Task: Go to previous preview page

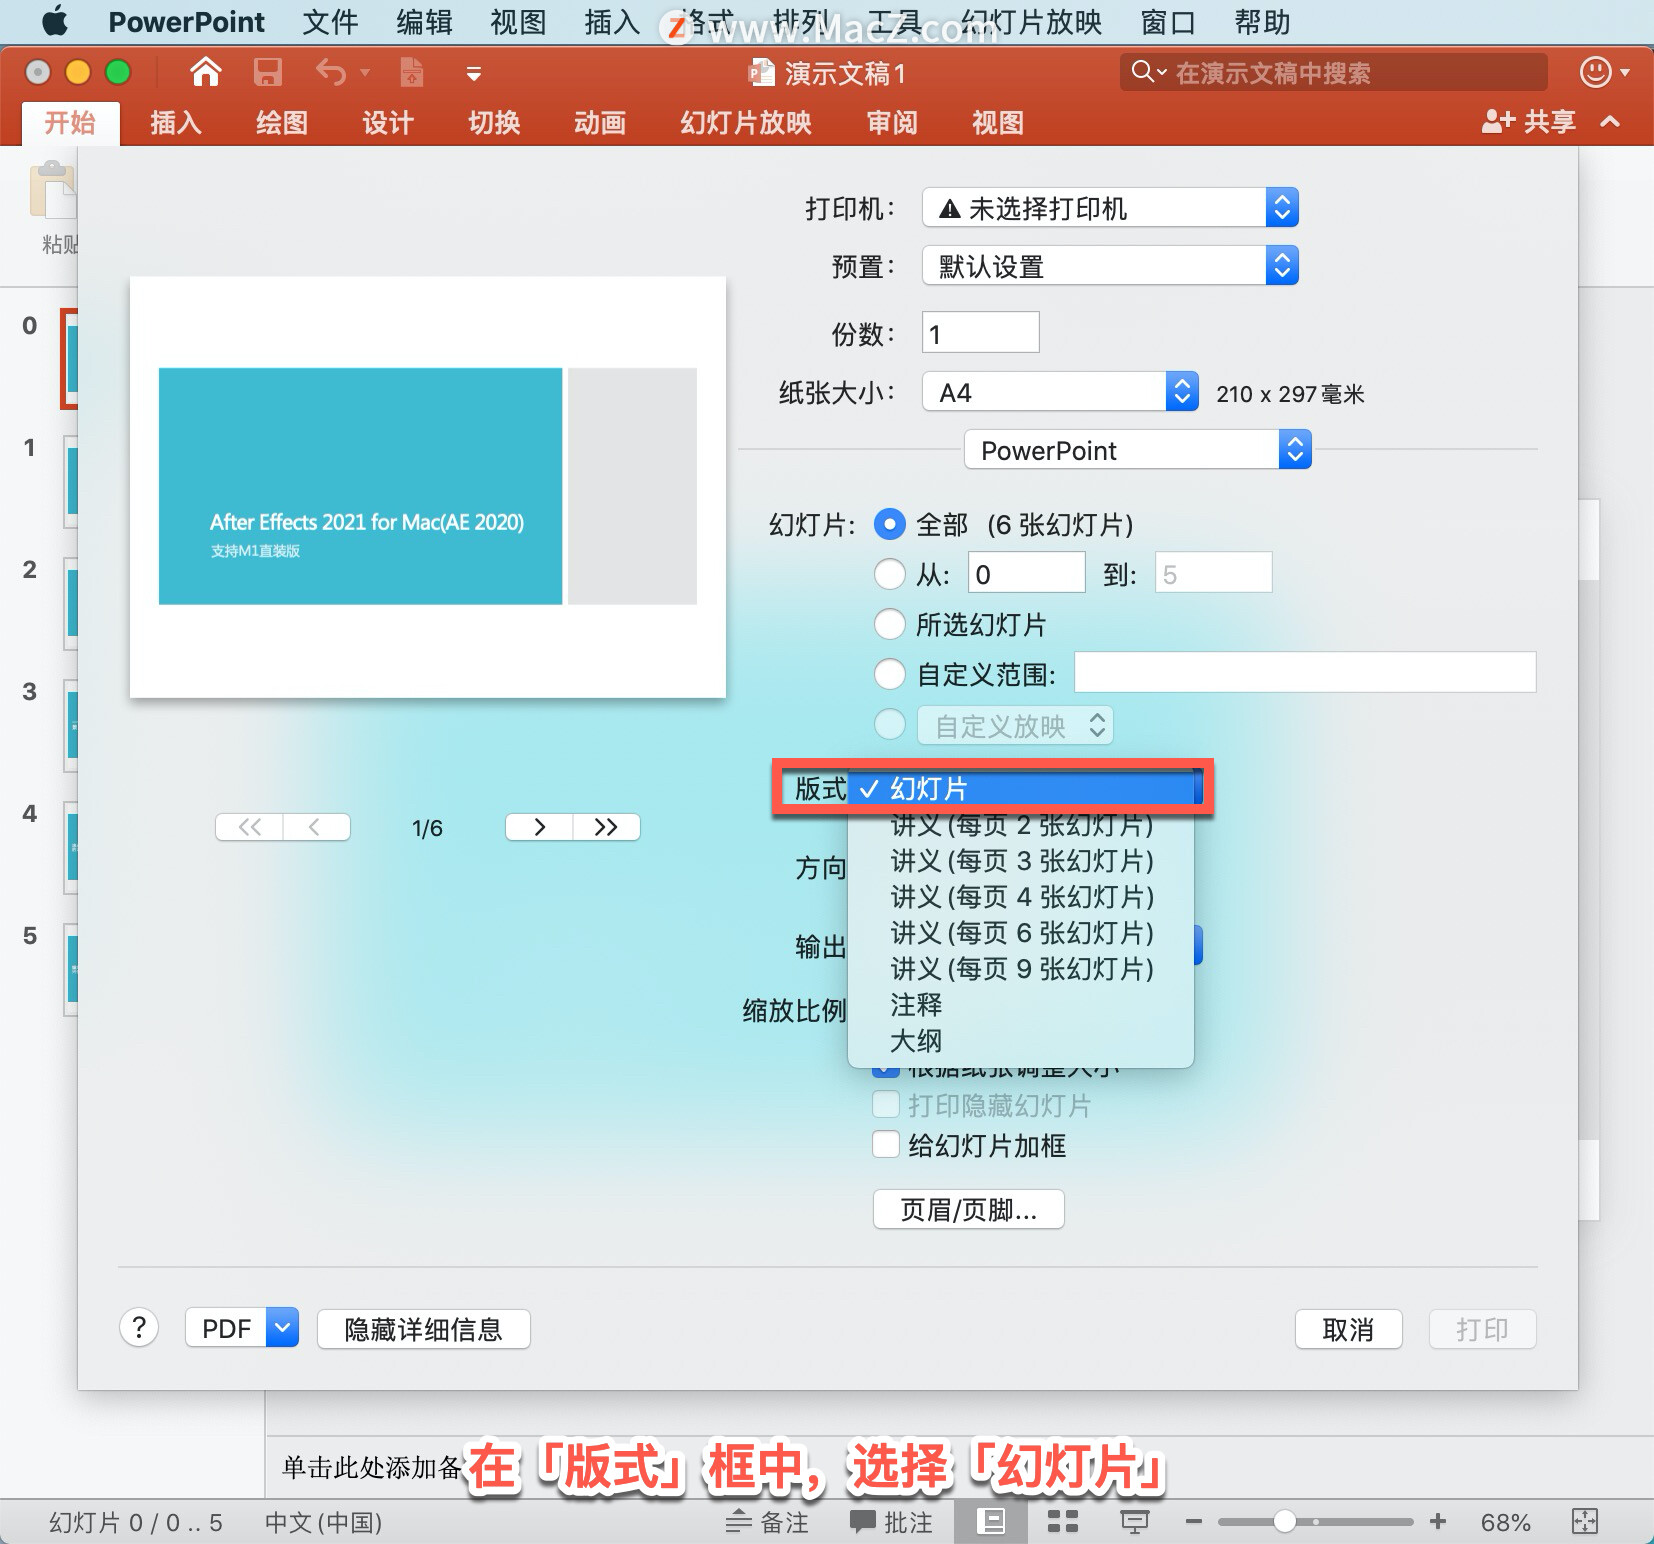Action: 316,827
